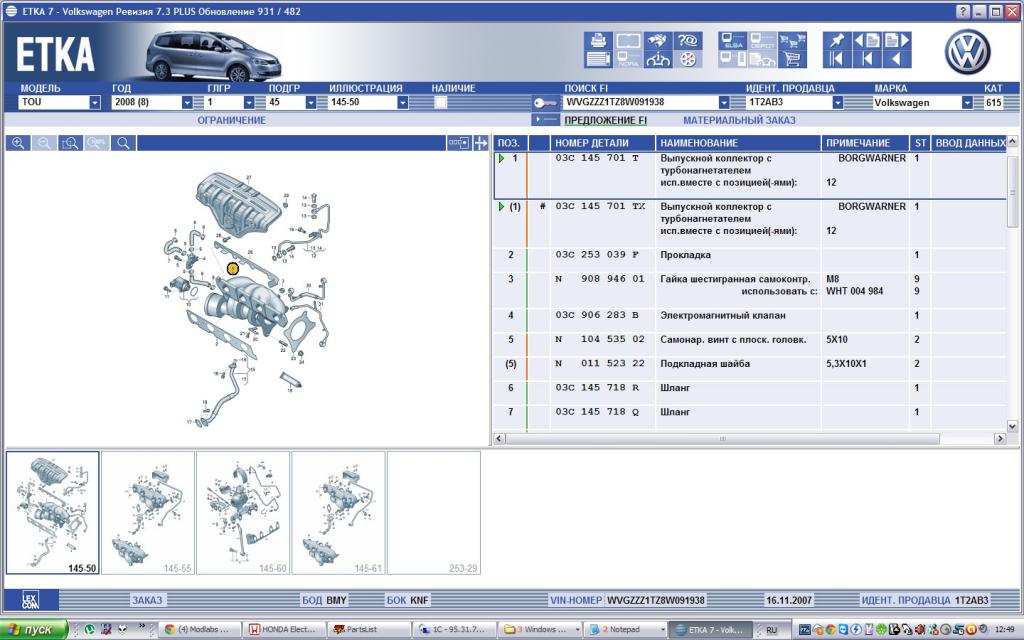This screenshot has height=640, width=1024.
Task: Click the split panel arrows icon
Action: [x=481, y=143]
